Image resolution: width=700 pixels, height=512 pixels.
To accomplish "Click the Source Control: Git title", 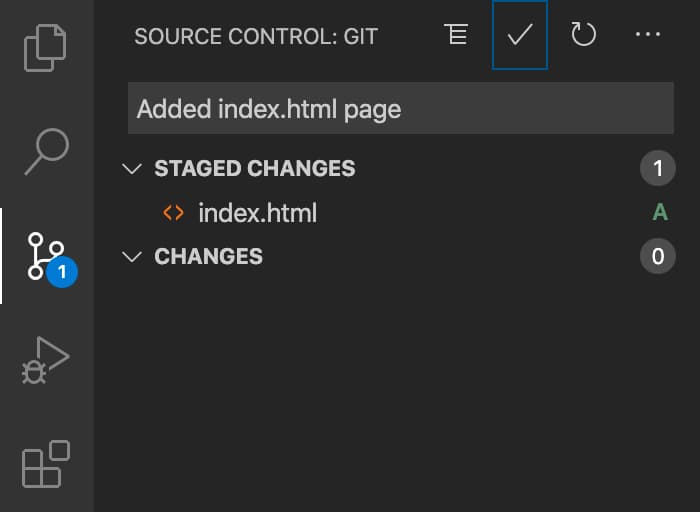I will (x=256, y=36).
